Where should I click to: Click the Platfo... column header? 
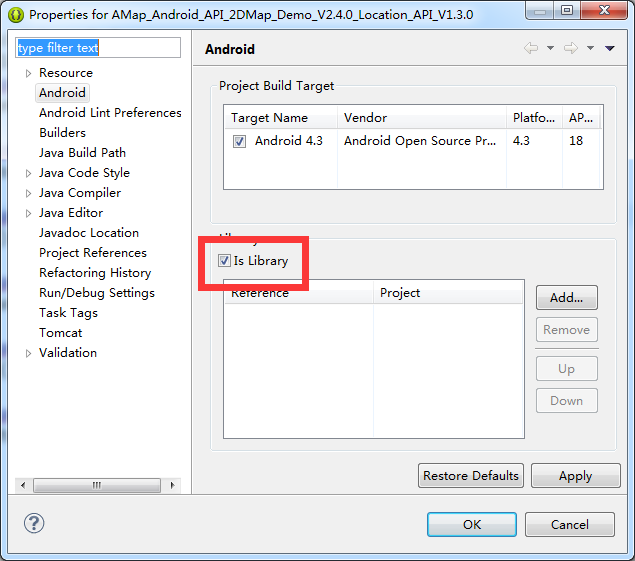[534, 117]
